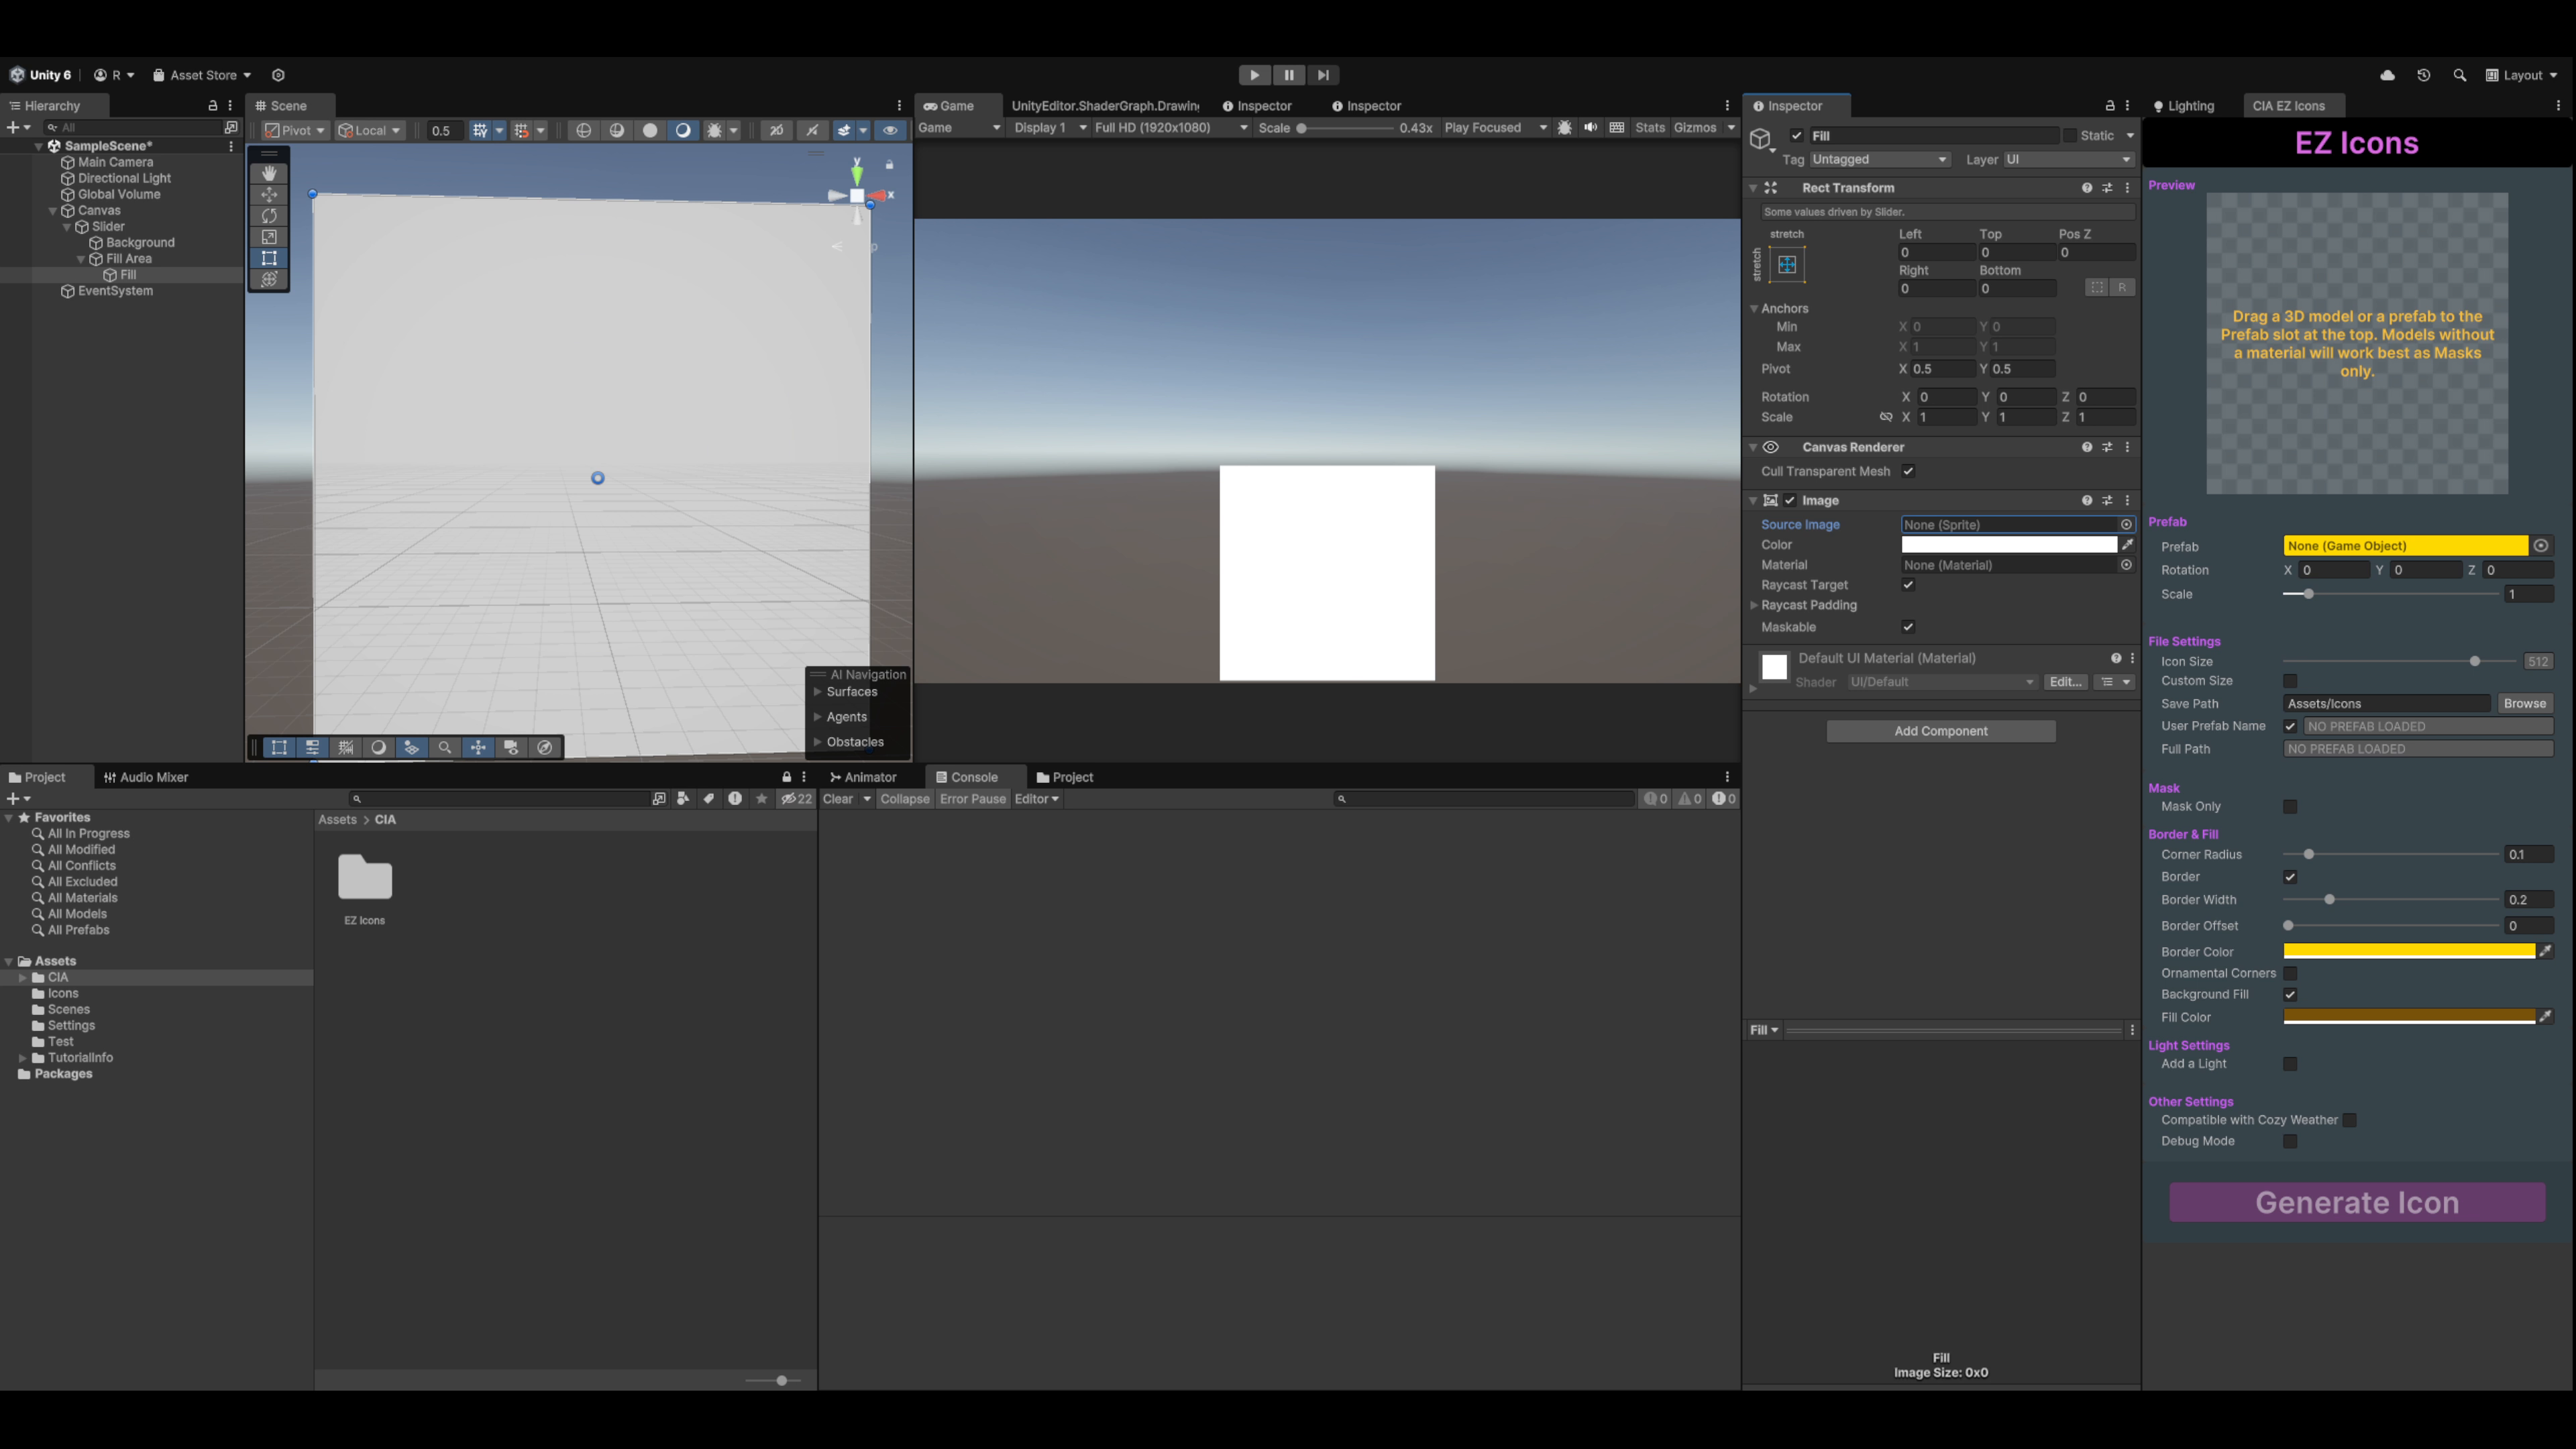
Task: Enable Add a Light checkbox
Action: click(2290, 1064)
